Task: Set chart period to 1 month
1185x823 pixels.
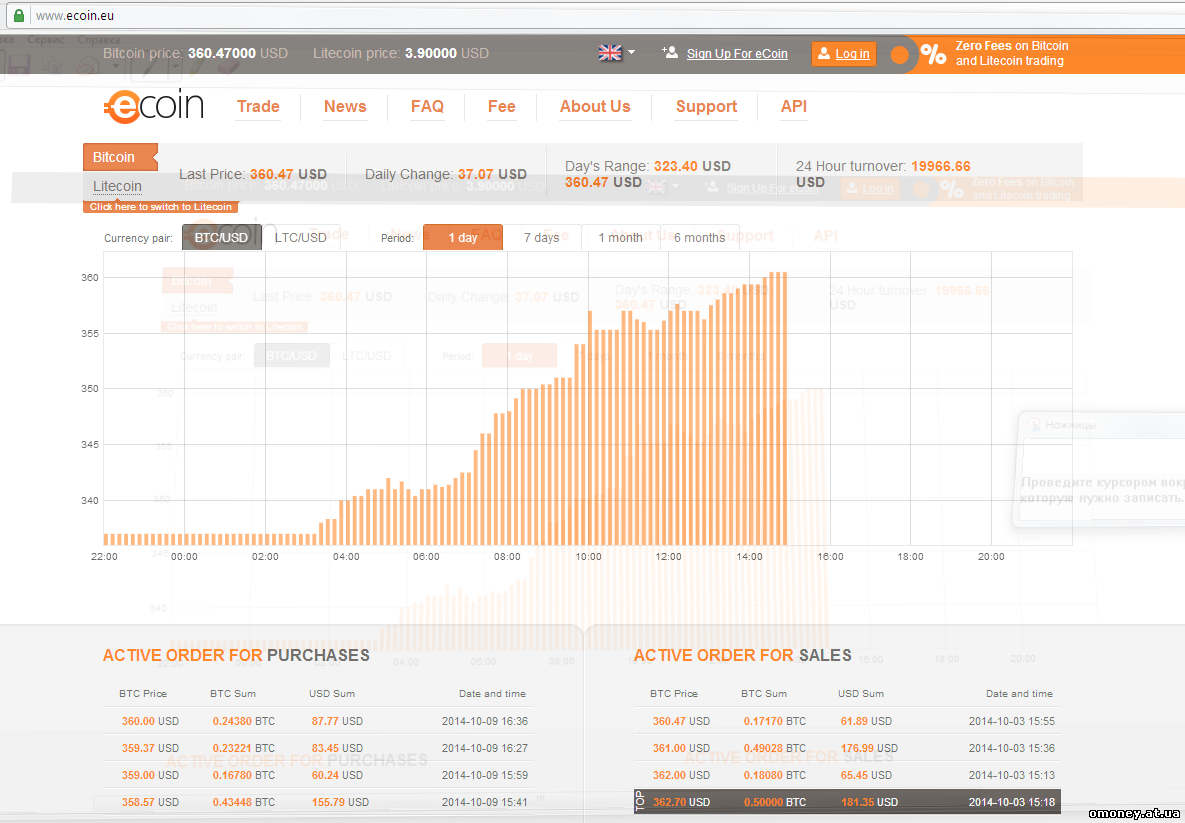Action: pyautogui.click(x=620, y=237)
